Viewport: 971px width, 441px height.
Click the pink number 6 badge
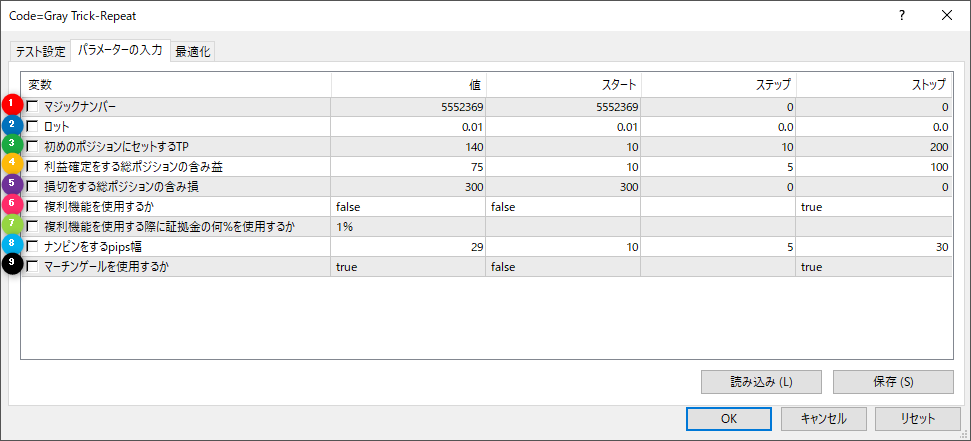[12, 205]
